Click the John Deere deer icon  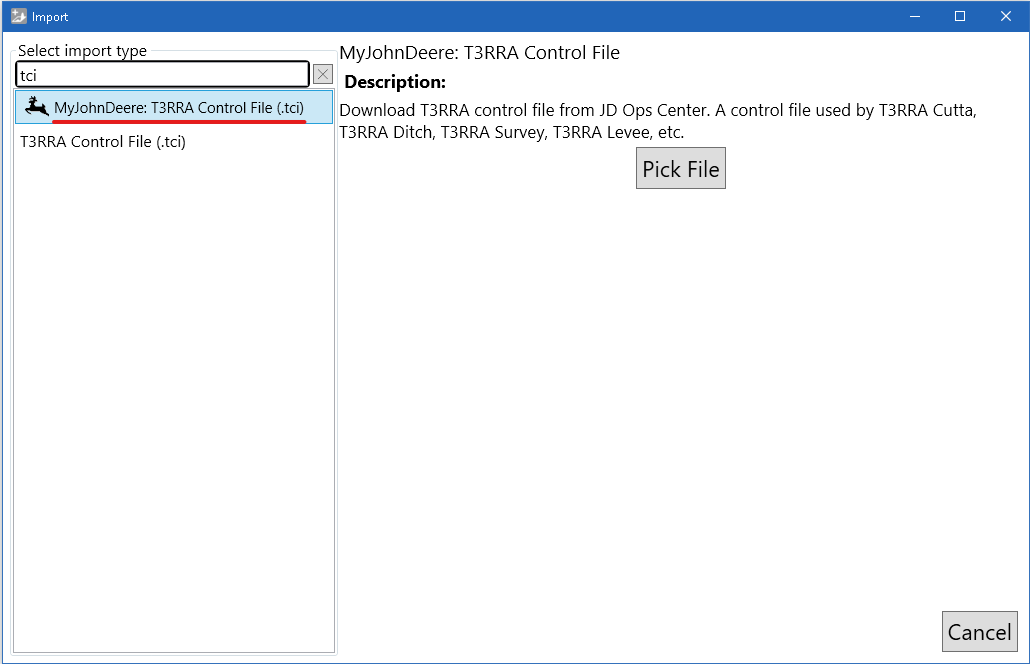(37, 106)
